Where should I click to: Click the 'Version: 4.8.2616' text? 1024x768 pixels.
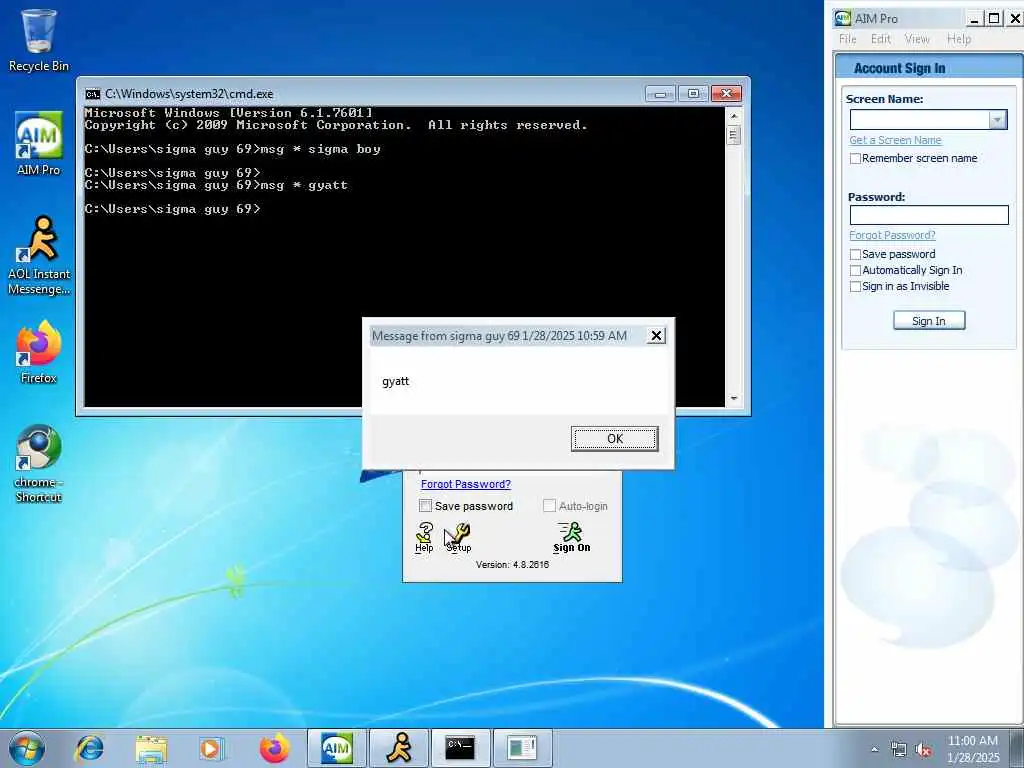pos(512,565)
